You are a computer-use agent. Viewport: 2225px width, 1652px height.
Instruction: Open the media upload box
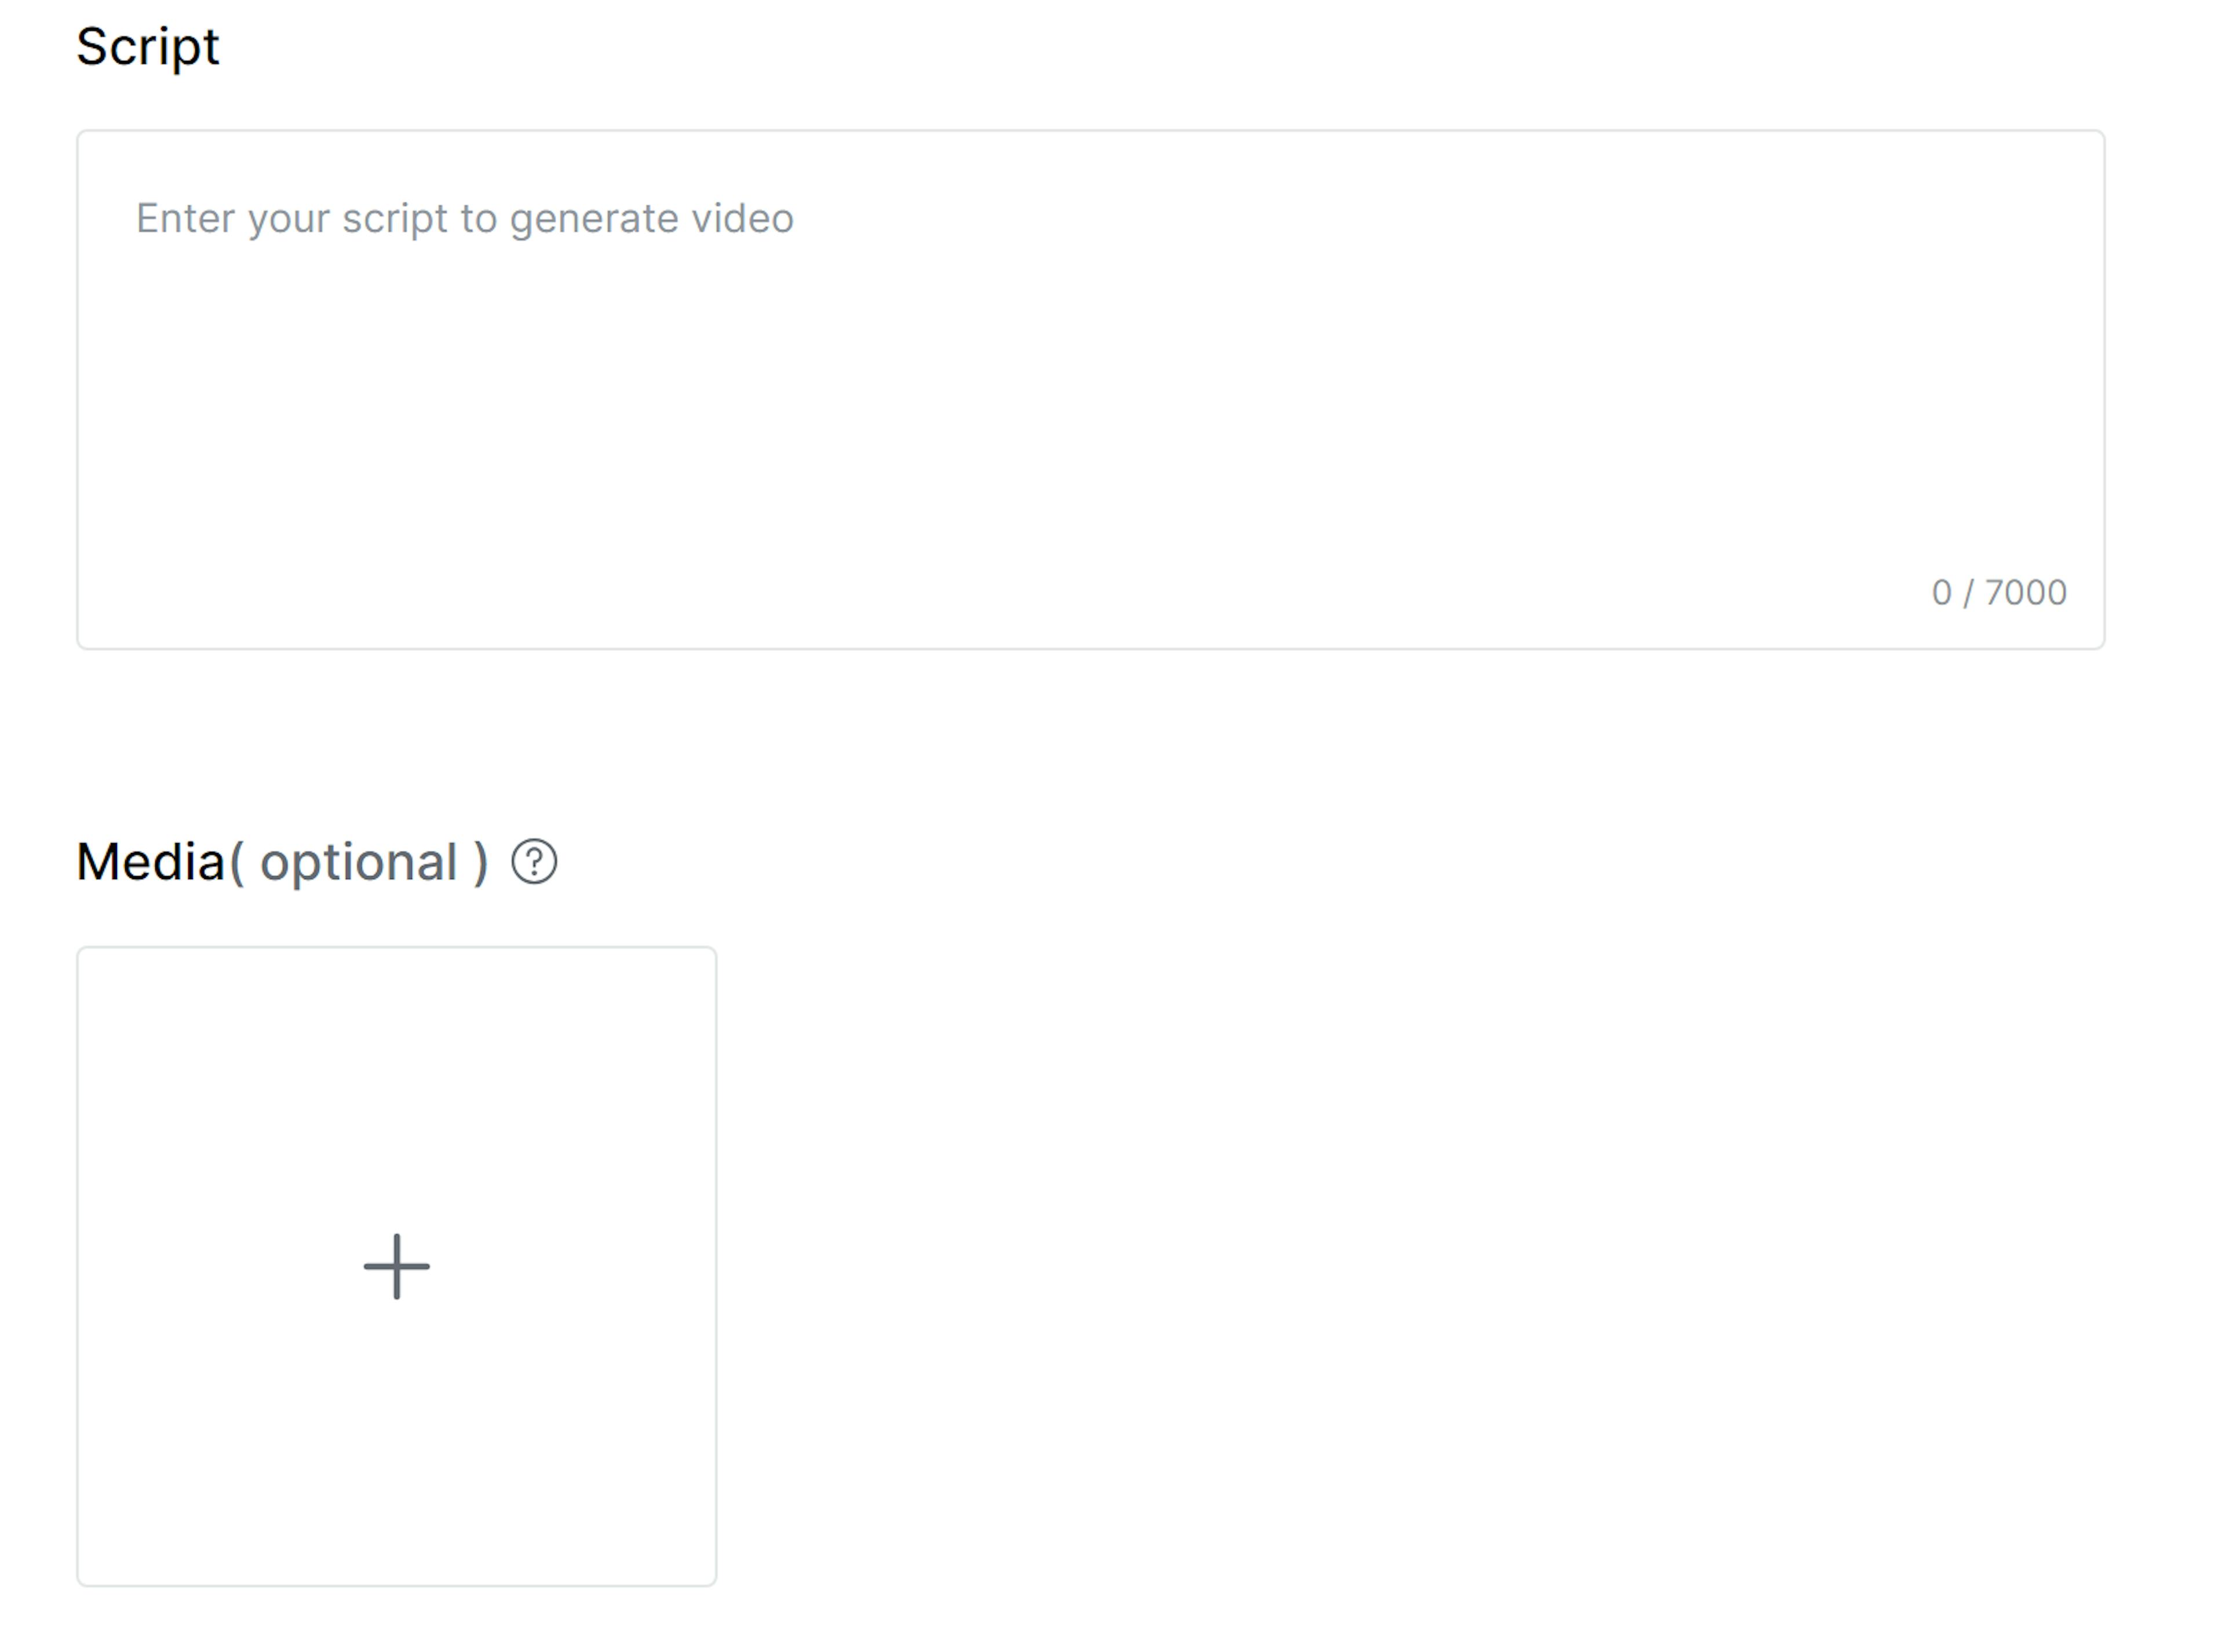[x=397, y=1266]
